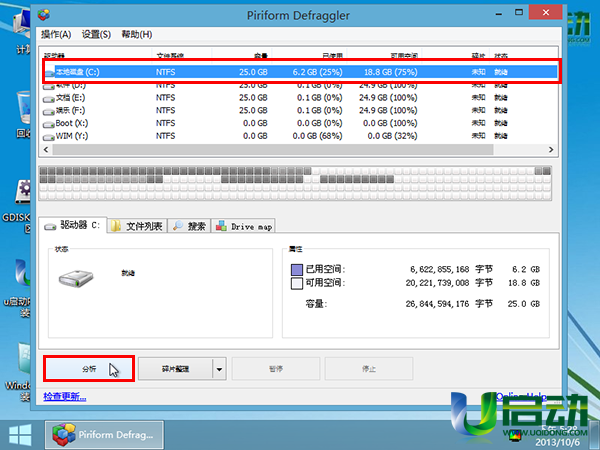Click the 停止 stop button
This screenshot has height=450, width=600.
tap(369, 369)
